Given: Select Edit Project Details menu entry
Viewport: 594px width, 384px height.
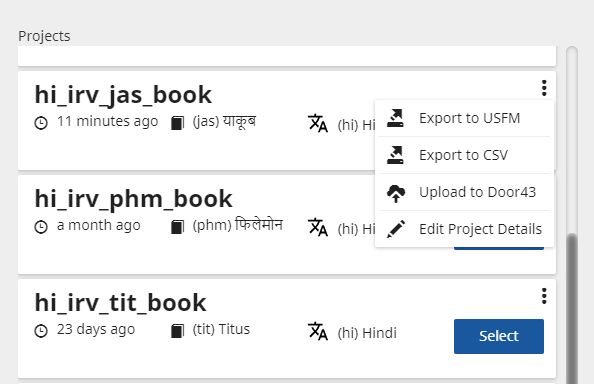Looking at the screenshot, I should tap(464, 229).
